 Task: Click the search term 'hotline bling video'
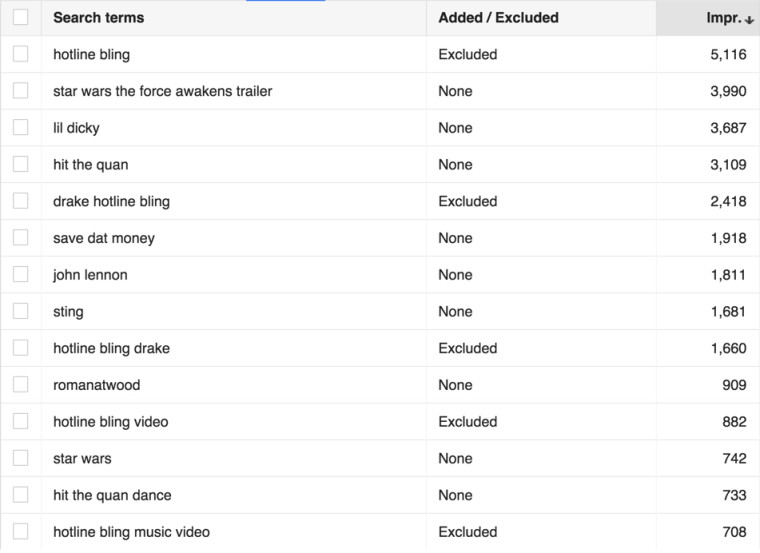111,422
